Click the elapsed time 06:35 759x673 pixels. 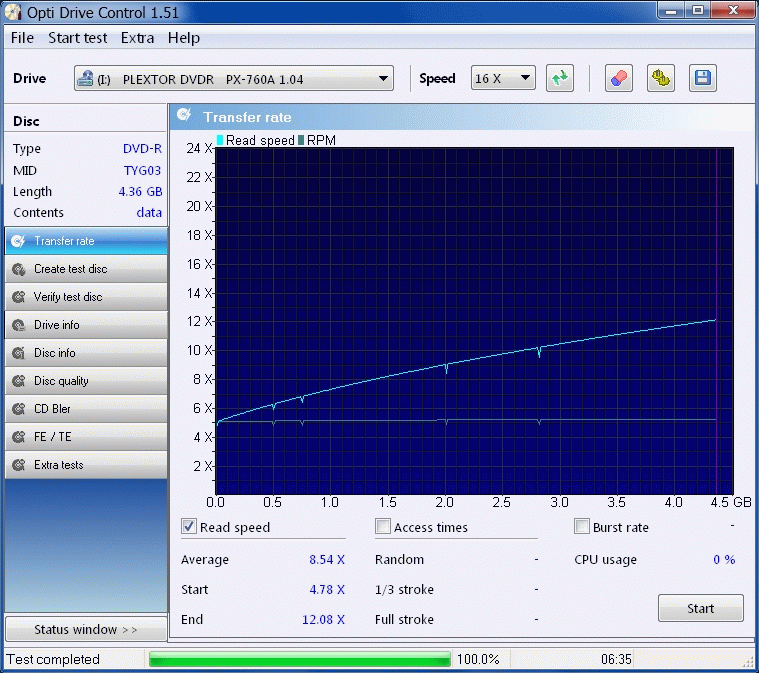pyautogui.click(x=616, y=659)
